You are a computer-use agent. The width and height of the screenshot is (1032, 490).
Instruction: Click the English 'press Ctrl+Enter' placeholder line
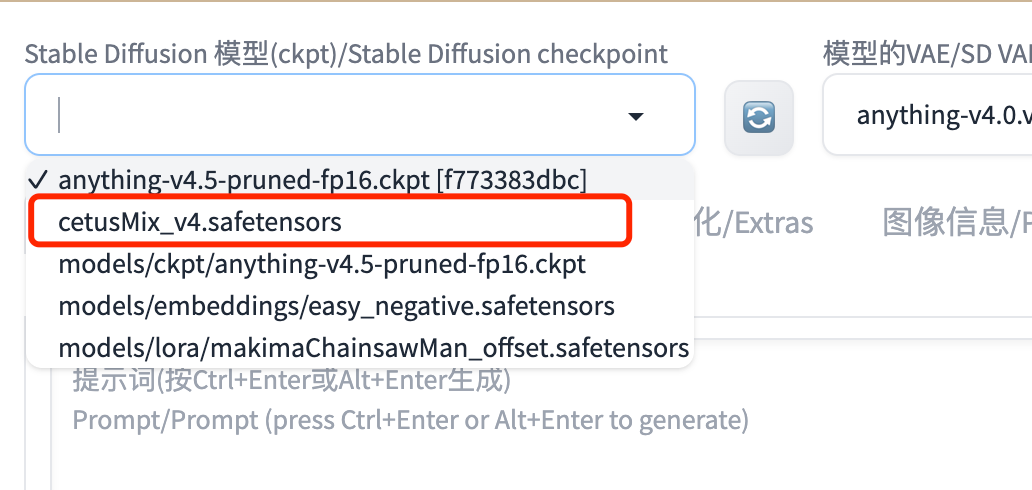pyautogui.click(x=410, y=420)
